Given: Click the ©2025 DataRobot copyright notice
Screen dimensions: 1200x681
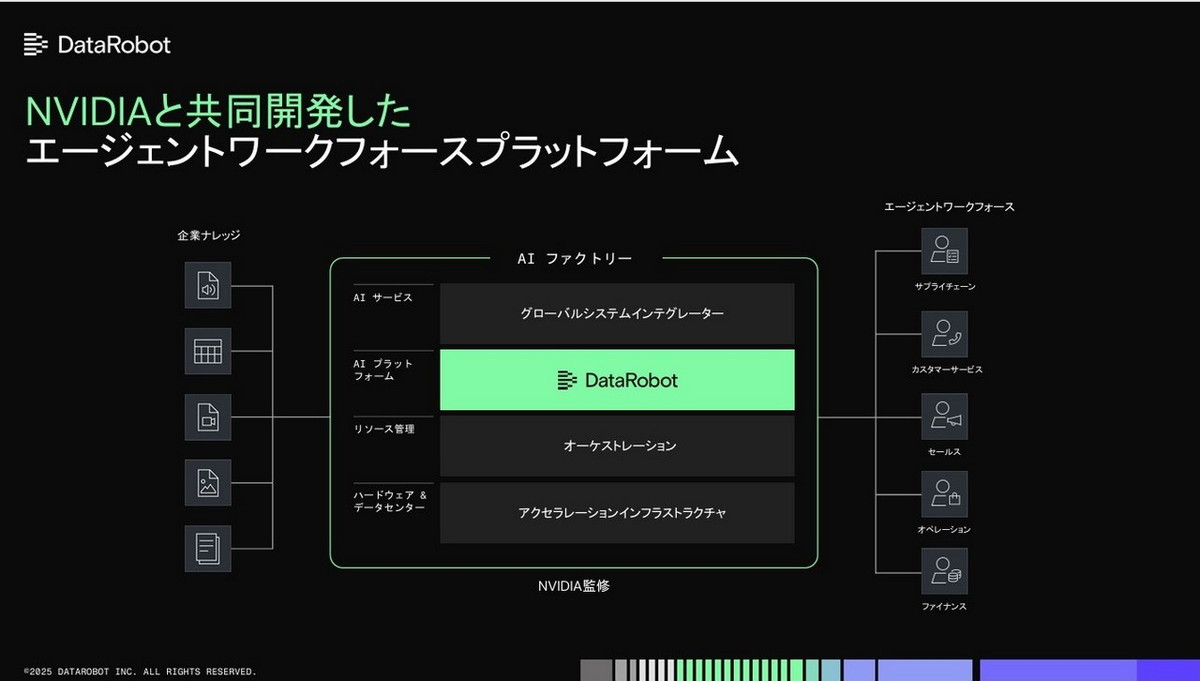Looking at the screenshot, I should coord(140,671).
